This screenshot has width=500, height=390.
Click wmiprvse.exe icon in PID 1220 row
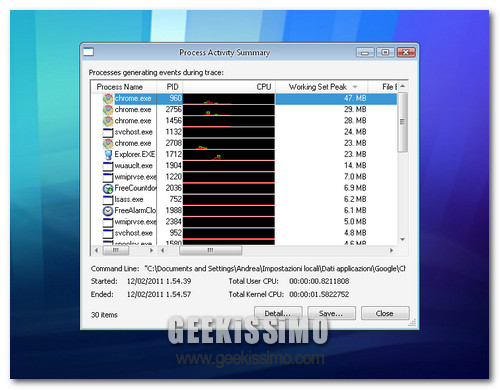pos(108,177)
